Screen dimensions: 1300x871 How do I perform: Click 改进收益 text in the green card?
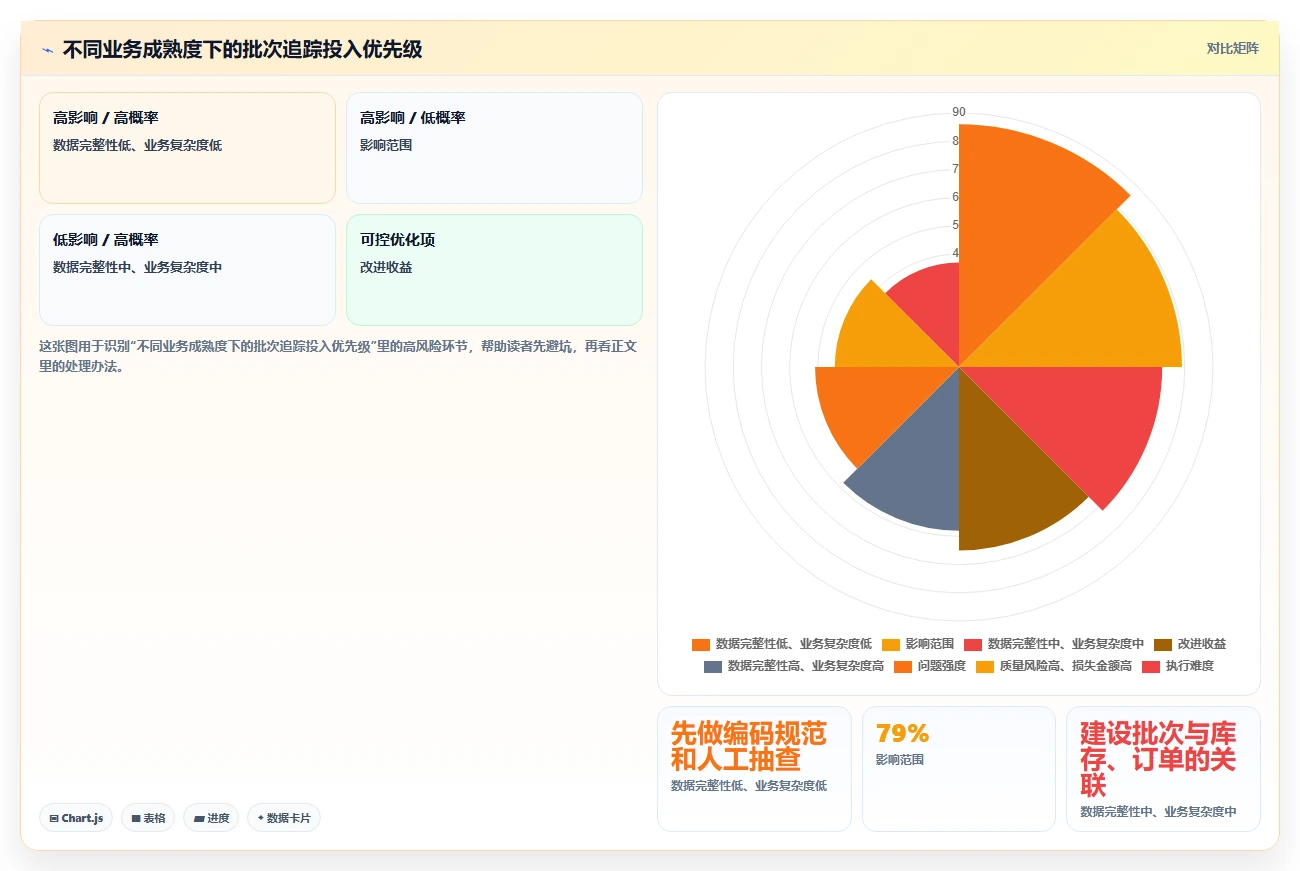click(x=386, y=267)
